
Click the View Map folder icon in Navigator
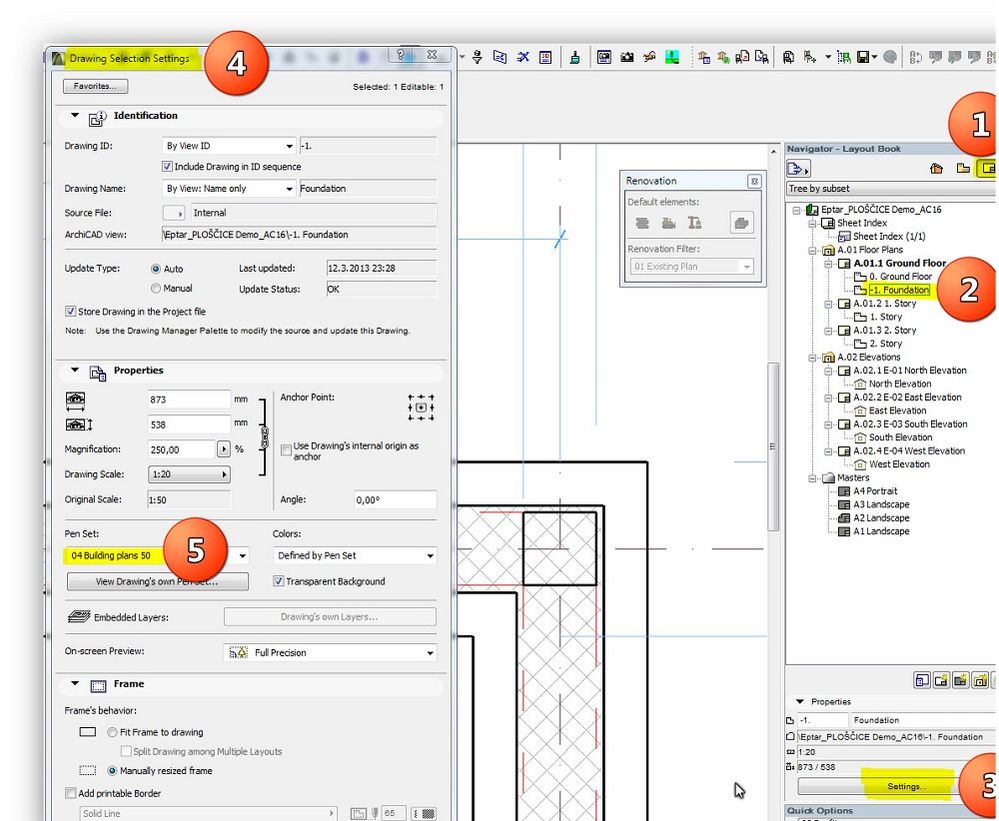pos(962,169)
